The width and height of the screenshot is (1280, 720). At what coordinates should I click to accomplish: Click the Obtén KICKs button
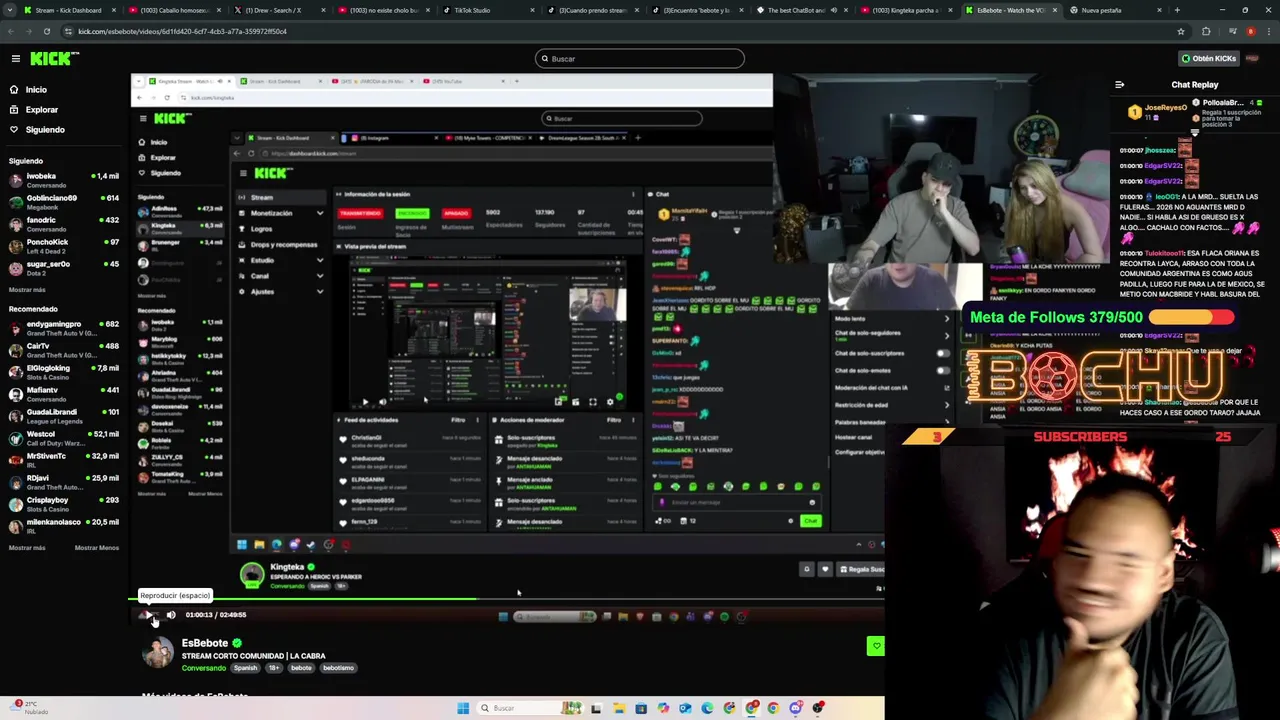[x=1208, y=59]
